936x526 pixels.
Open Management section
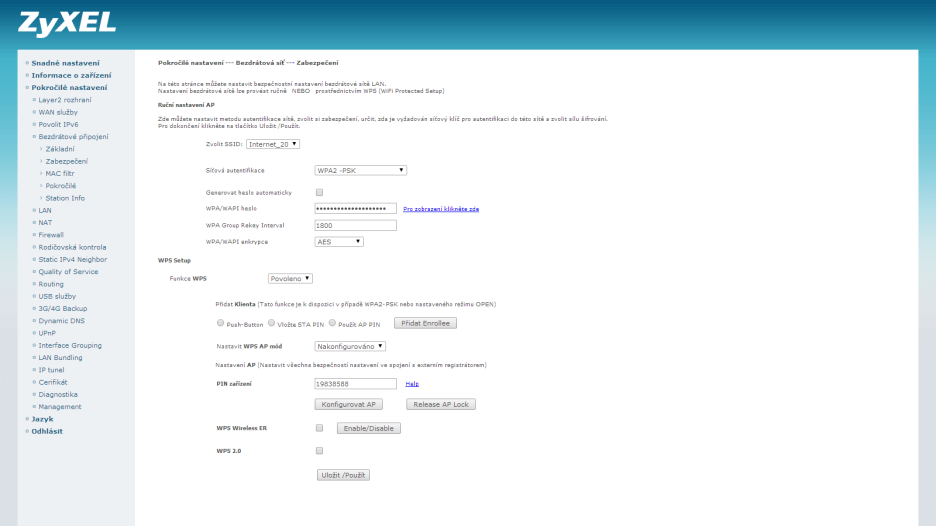60,407
